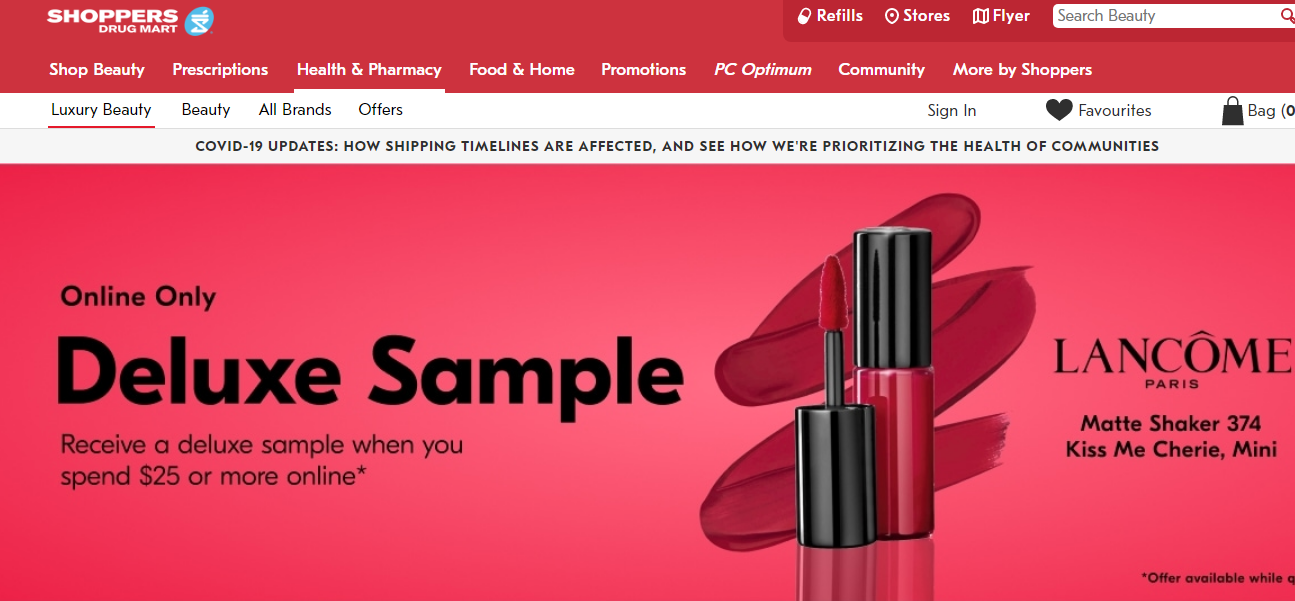Click the Favourites heart icon
This screenshot has height=601, width=1295.
[1059, 110]
